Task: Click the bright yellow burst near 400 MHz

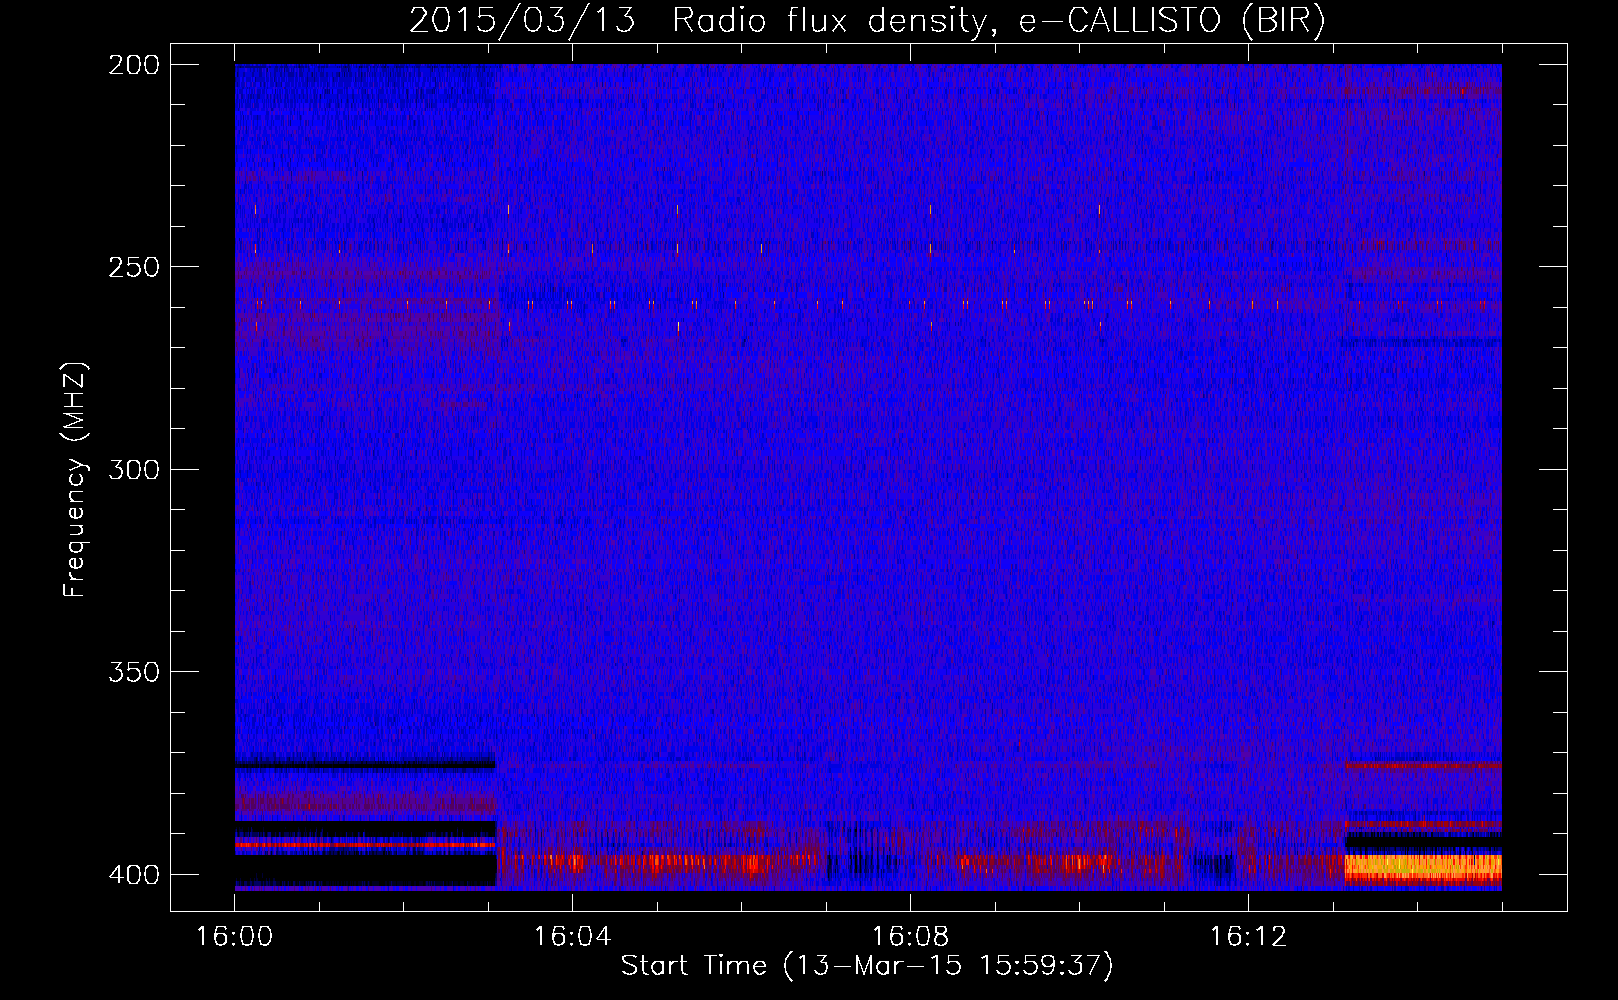Action: 1423,866
